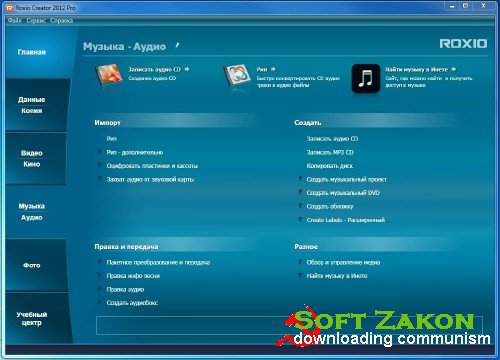Screen dimensions: 500x360
Task: Click Записать MP3 CD link
Action: coord(330,152)
